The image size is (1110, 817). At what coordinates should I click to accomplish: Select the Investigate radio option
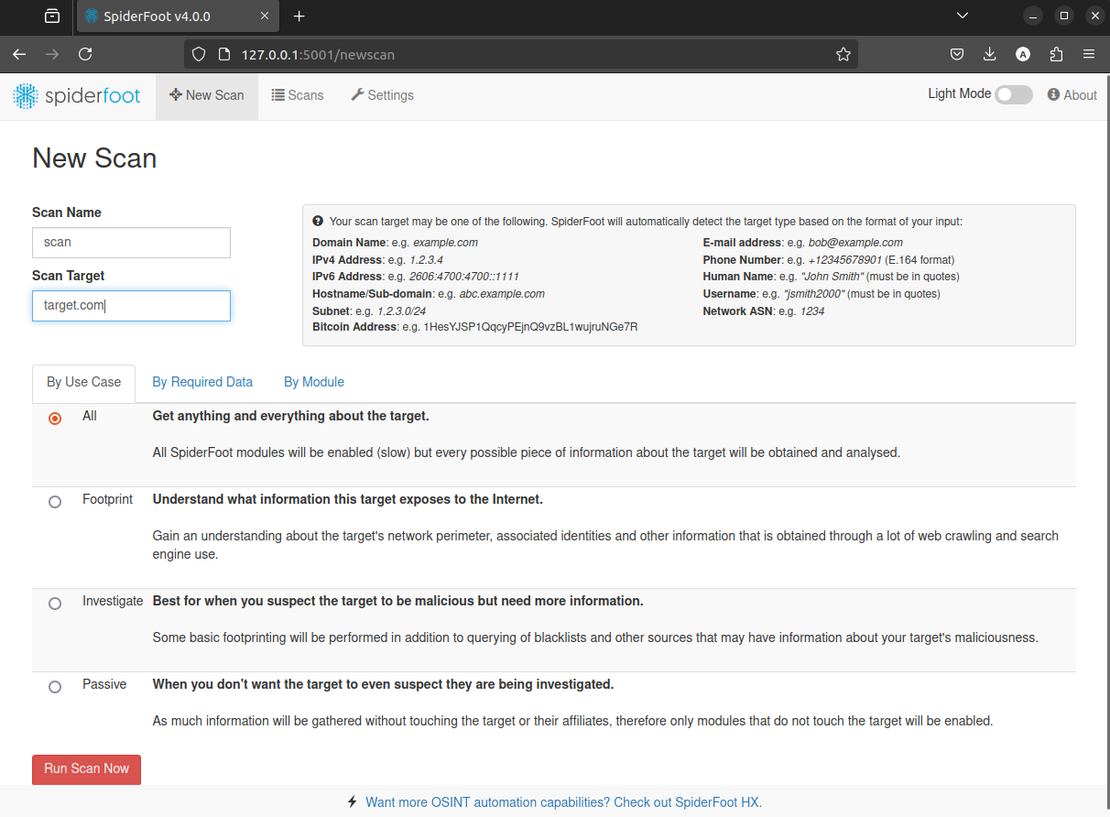pos(55,603)
